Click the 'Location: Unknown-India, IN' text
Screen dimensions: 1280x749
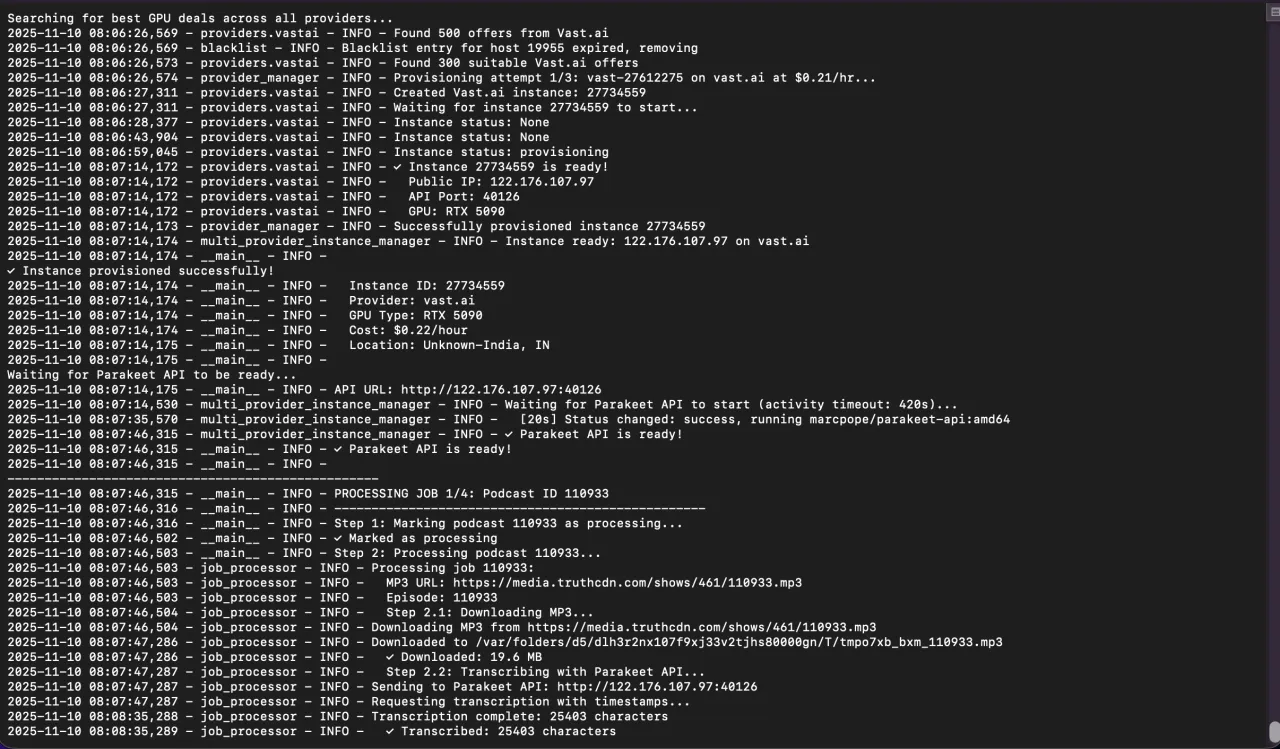pyautogui.click(x=448, y=345)
